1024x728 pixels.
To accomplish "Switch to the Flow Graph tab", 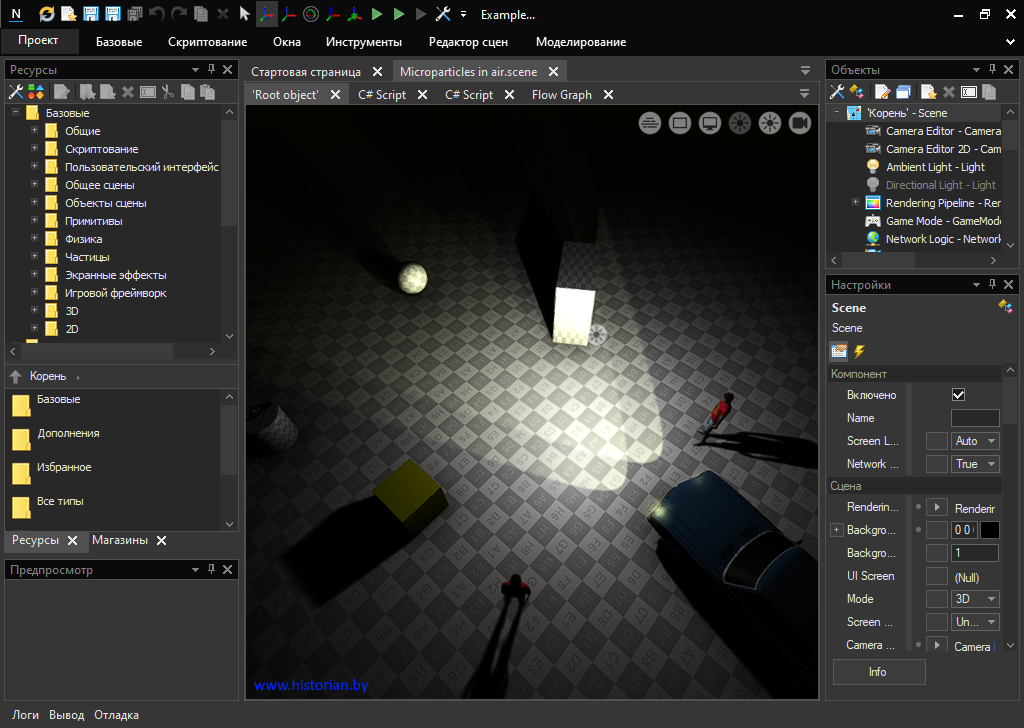I will [561, 95].
